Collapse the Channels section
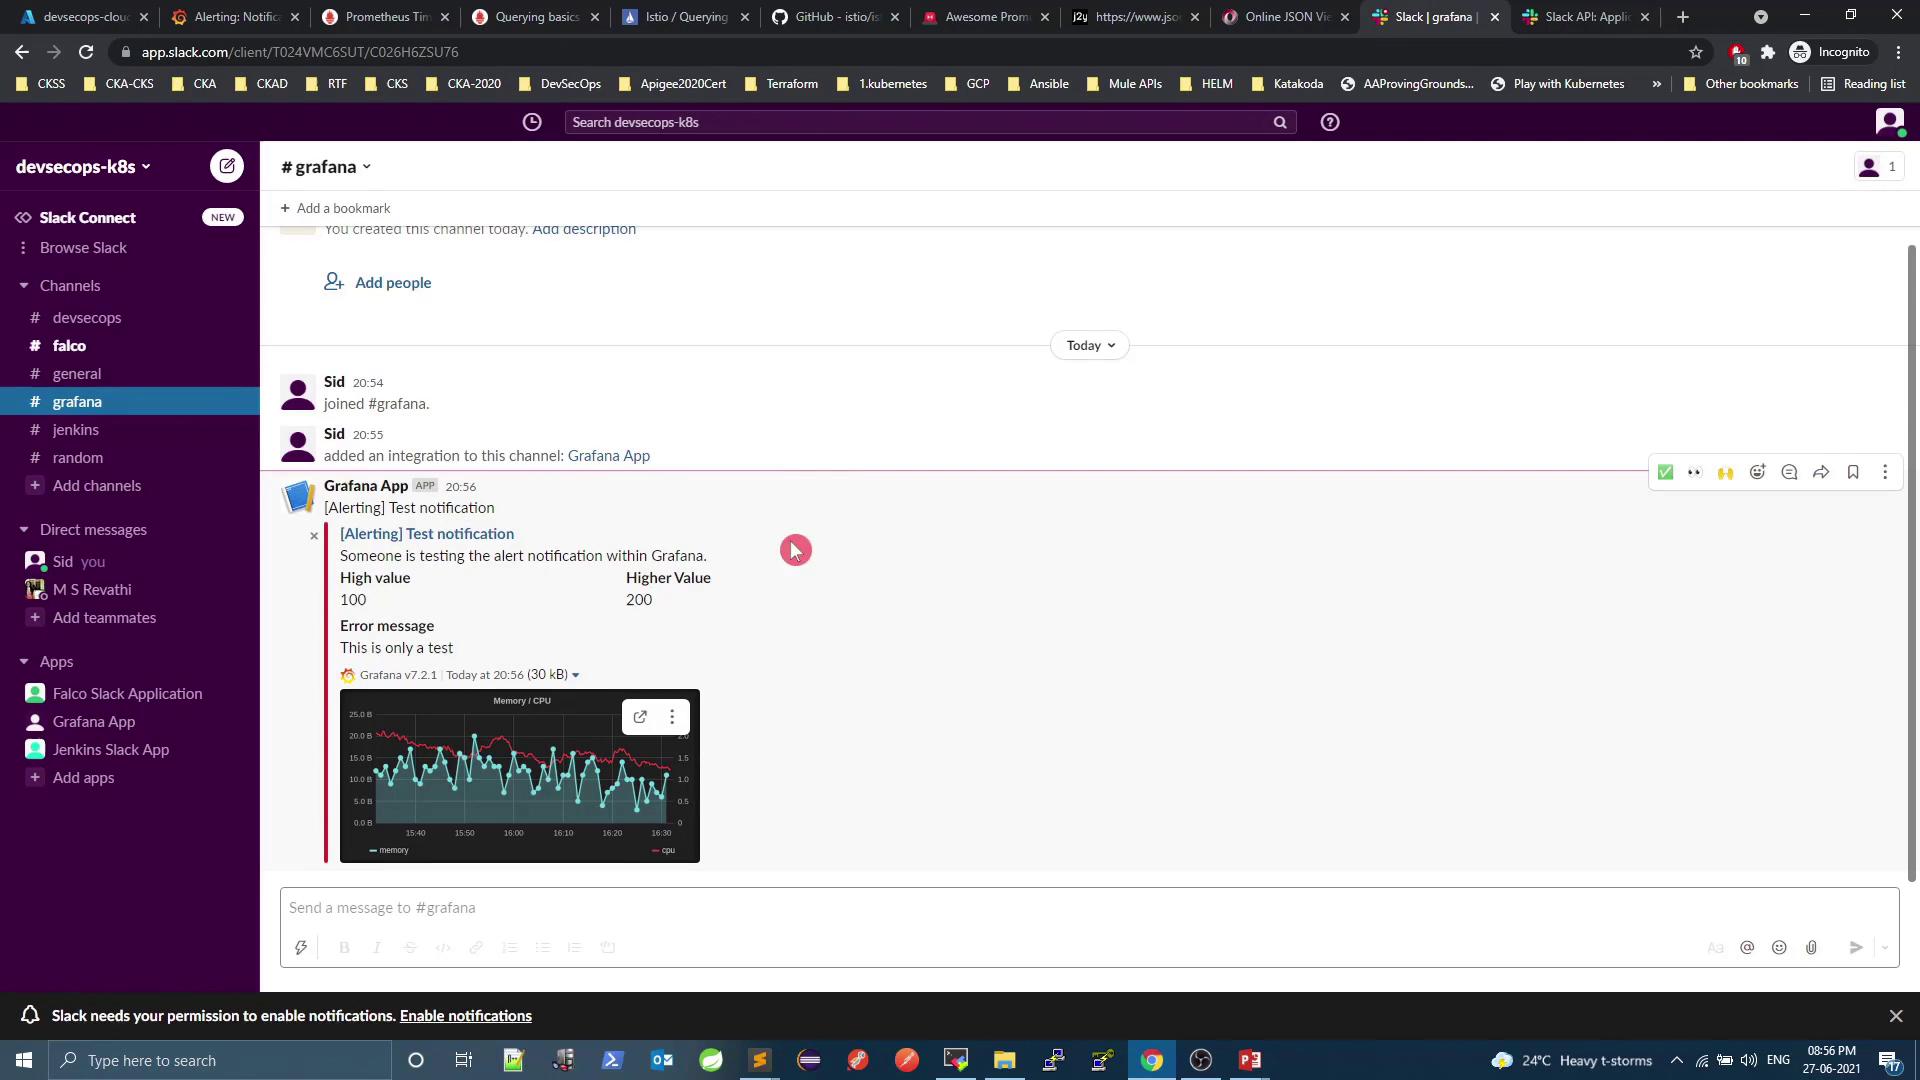The height and width of the screenshot is (1080, 1920). point(24,286)
